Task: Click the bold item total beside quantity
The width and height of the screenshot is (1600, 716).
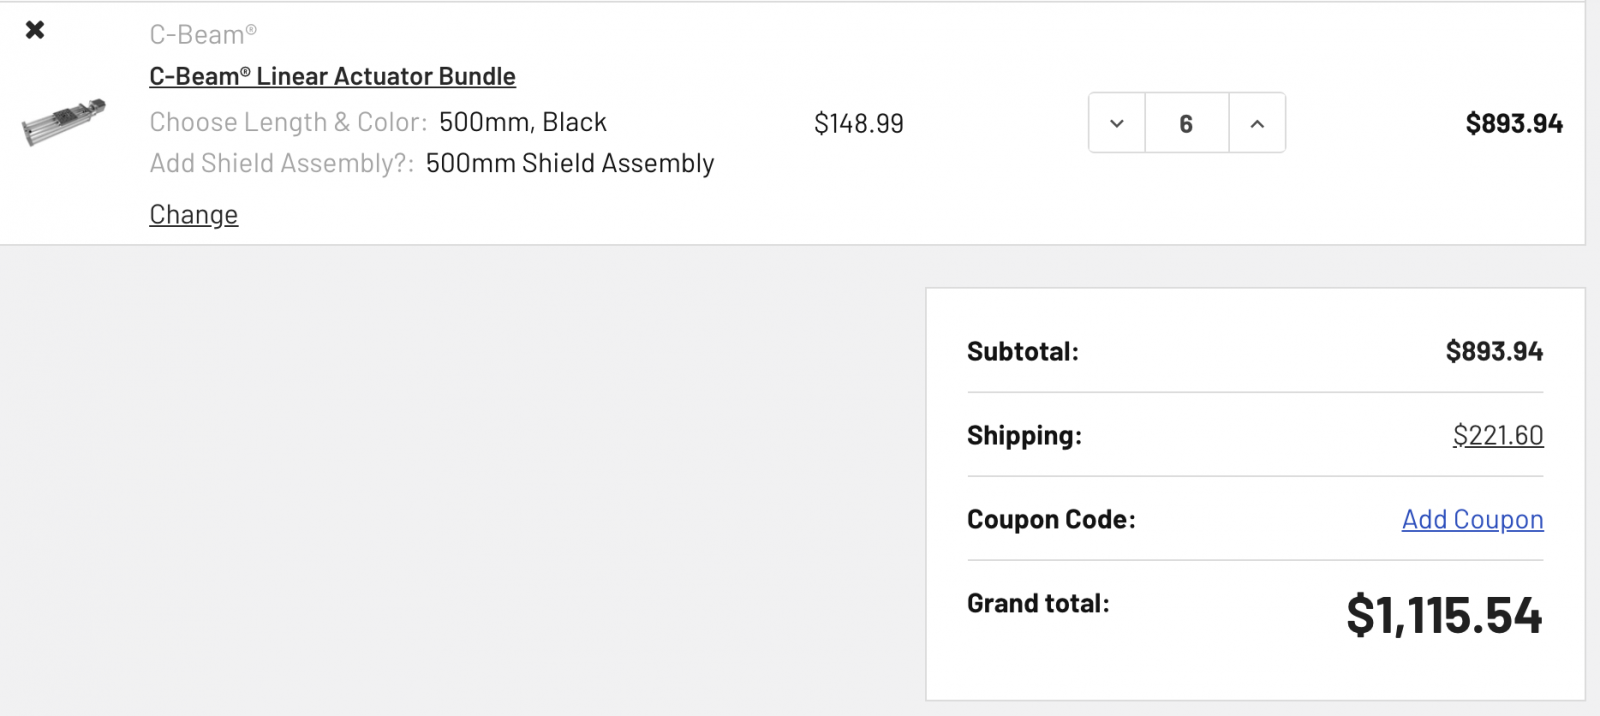Action: tap(1514, 123)
